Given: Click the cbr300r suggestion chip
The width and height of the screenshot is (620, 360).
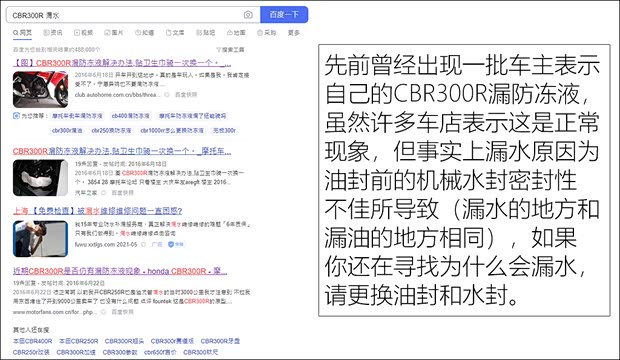Looking at the screenshot, I should click(x=67, y=130).
